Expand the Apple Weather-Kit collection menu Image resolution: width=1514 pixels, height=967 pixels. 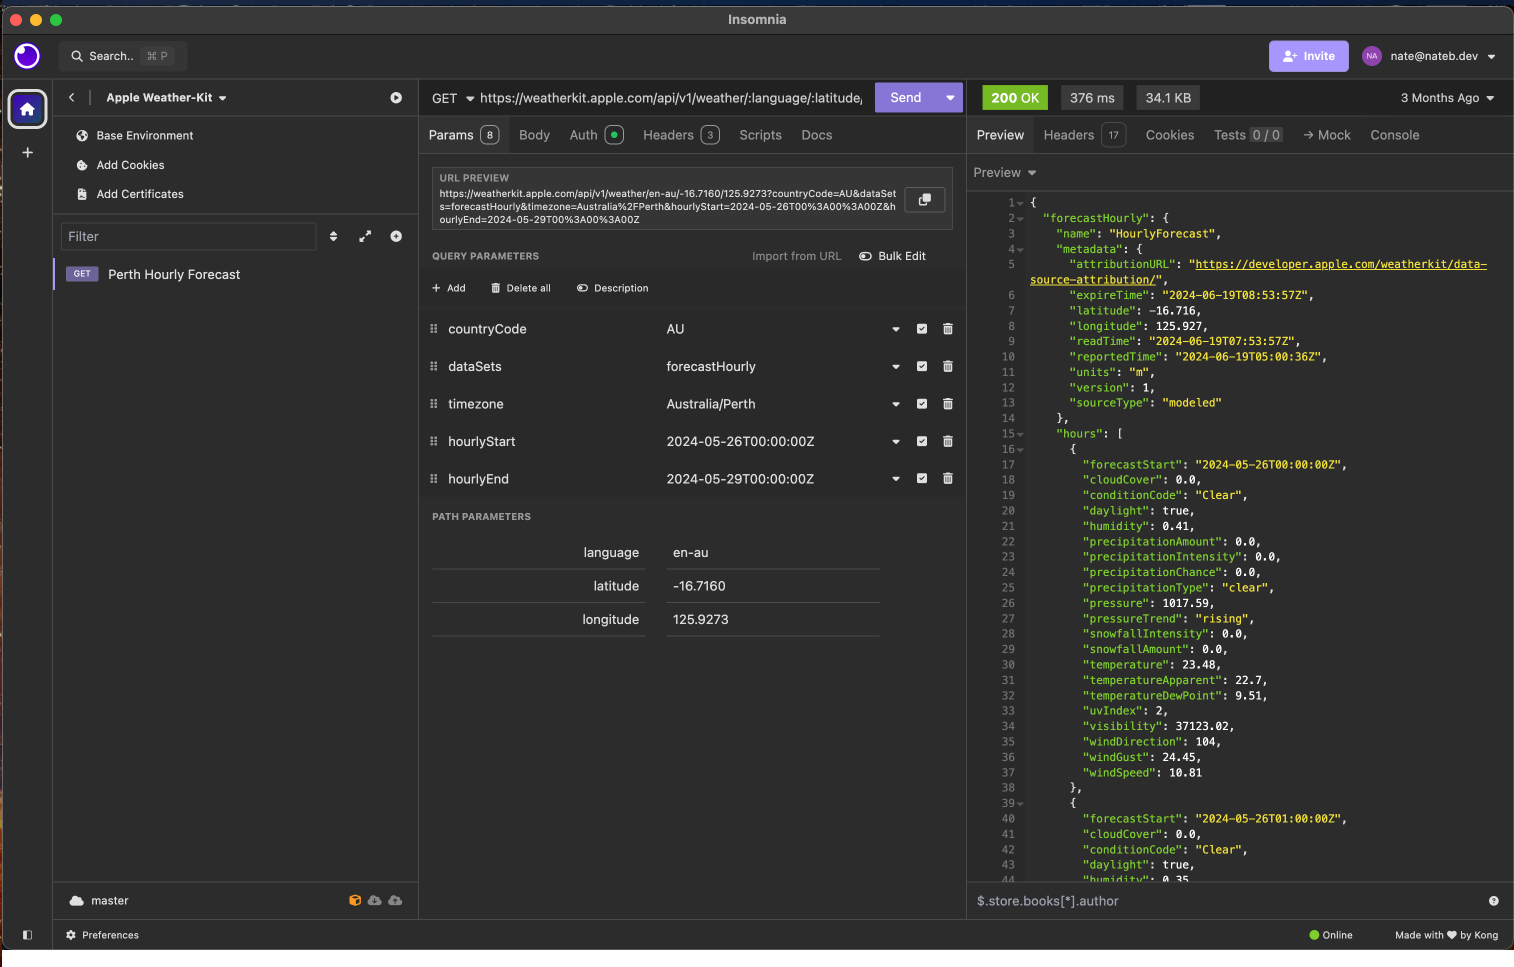[x=166, y=98]
